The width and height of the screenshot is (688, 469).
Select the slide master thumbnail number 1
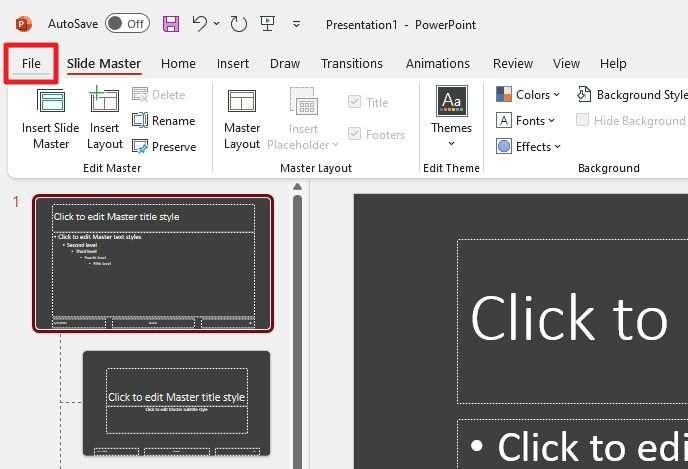[153, 263]
